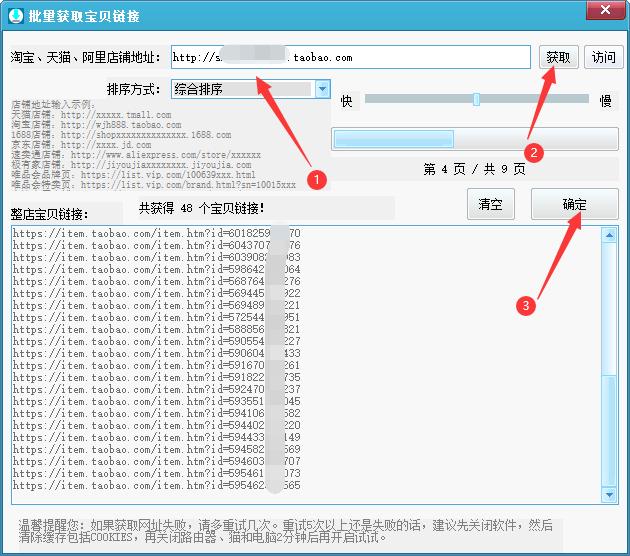Click the 温馨提醒您 notice text
Viewport: 630px width, 556px height.
tap(286, 531)
